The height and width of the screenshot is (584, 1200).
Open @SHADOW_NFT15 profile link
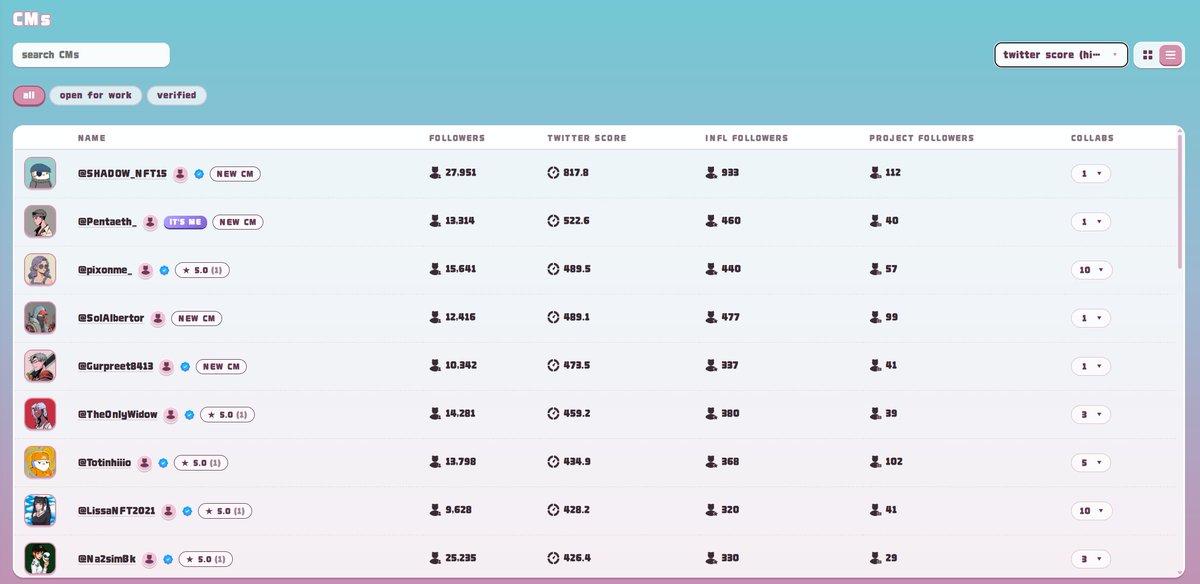pos(122,174)
